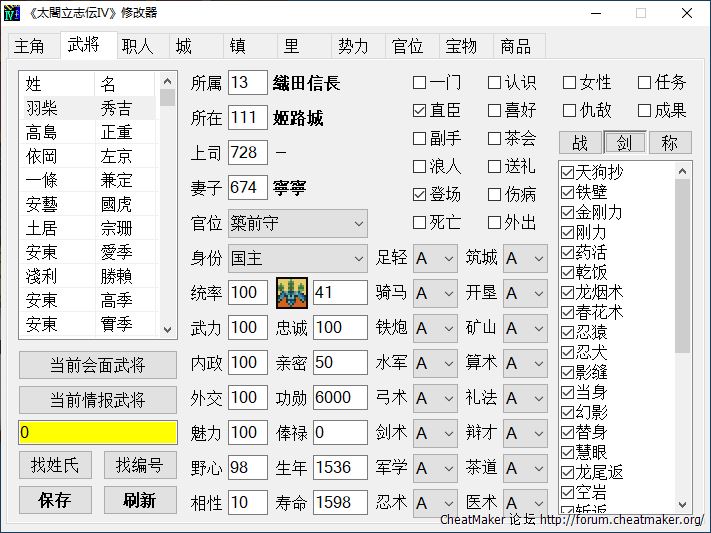Toggle the 天狗抄 skill checkbox
Screen dimensions: 711x533
point(568,172)
